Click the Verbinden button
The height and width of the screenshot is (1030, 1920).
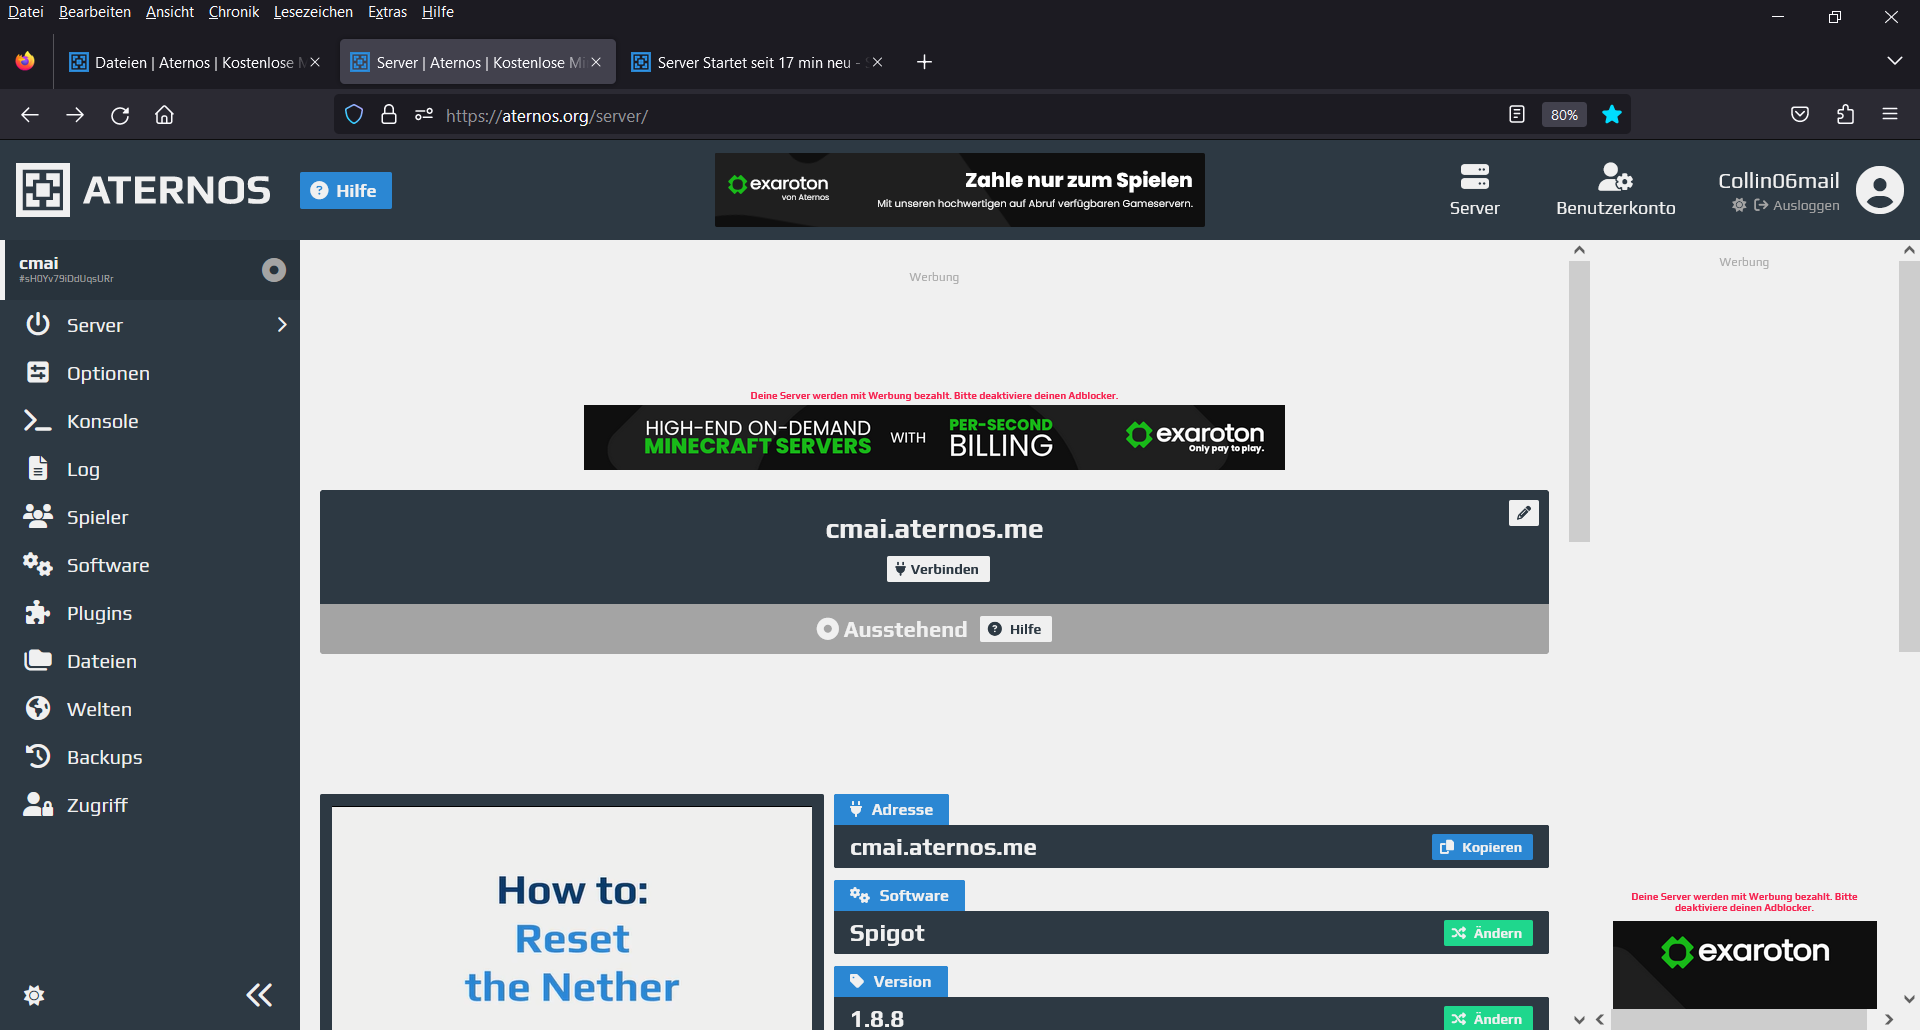[938, 569]
